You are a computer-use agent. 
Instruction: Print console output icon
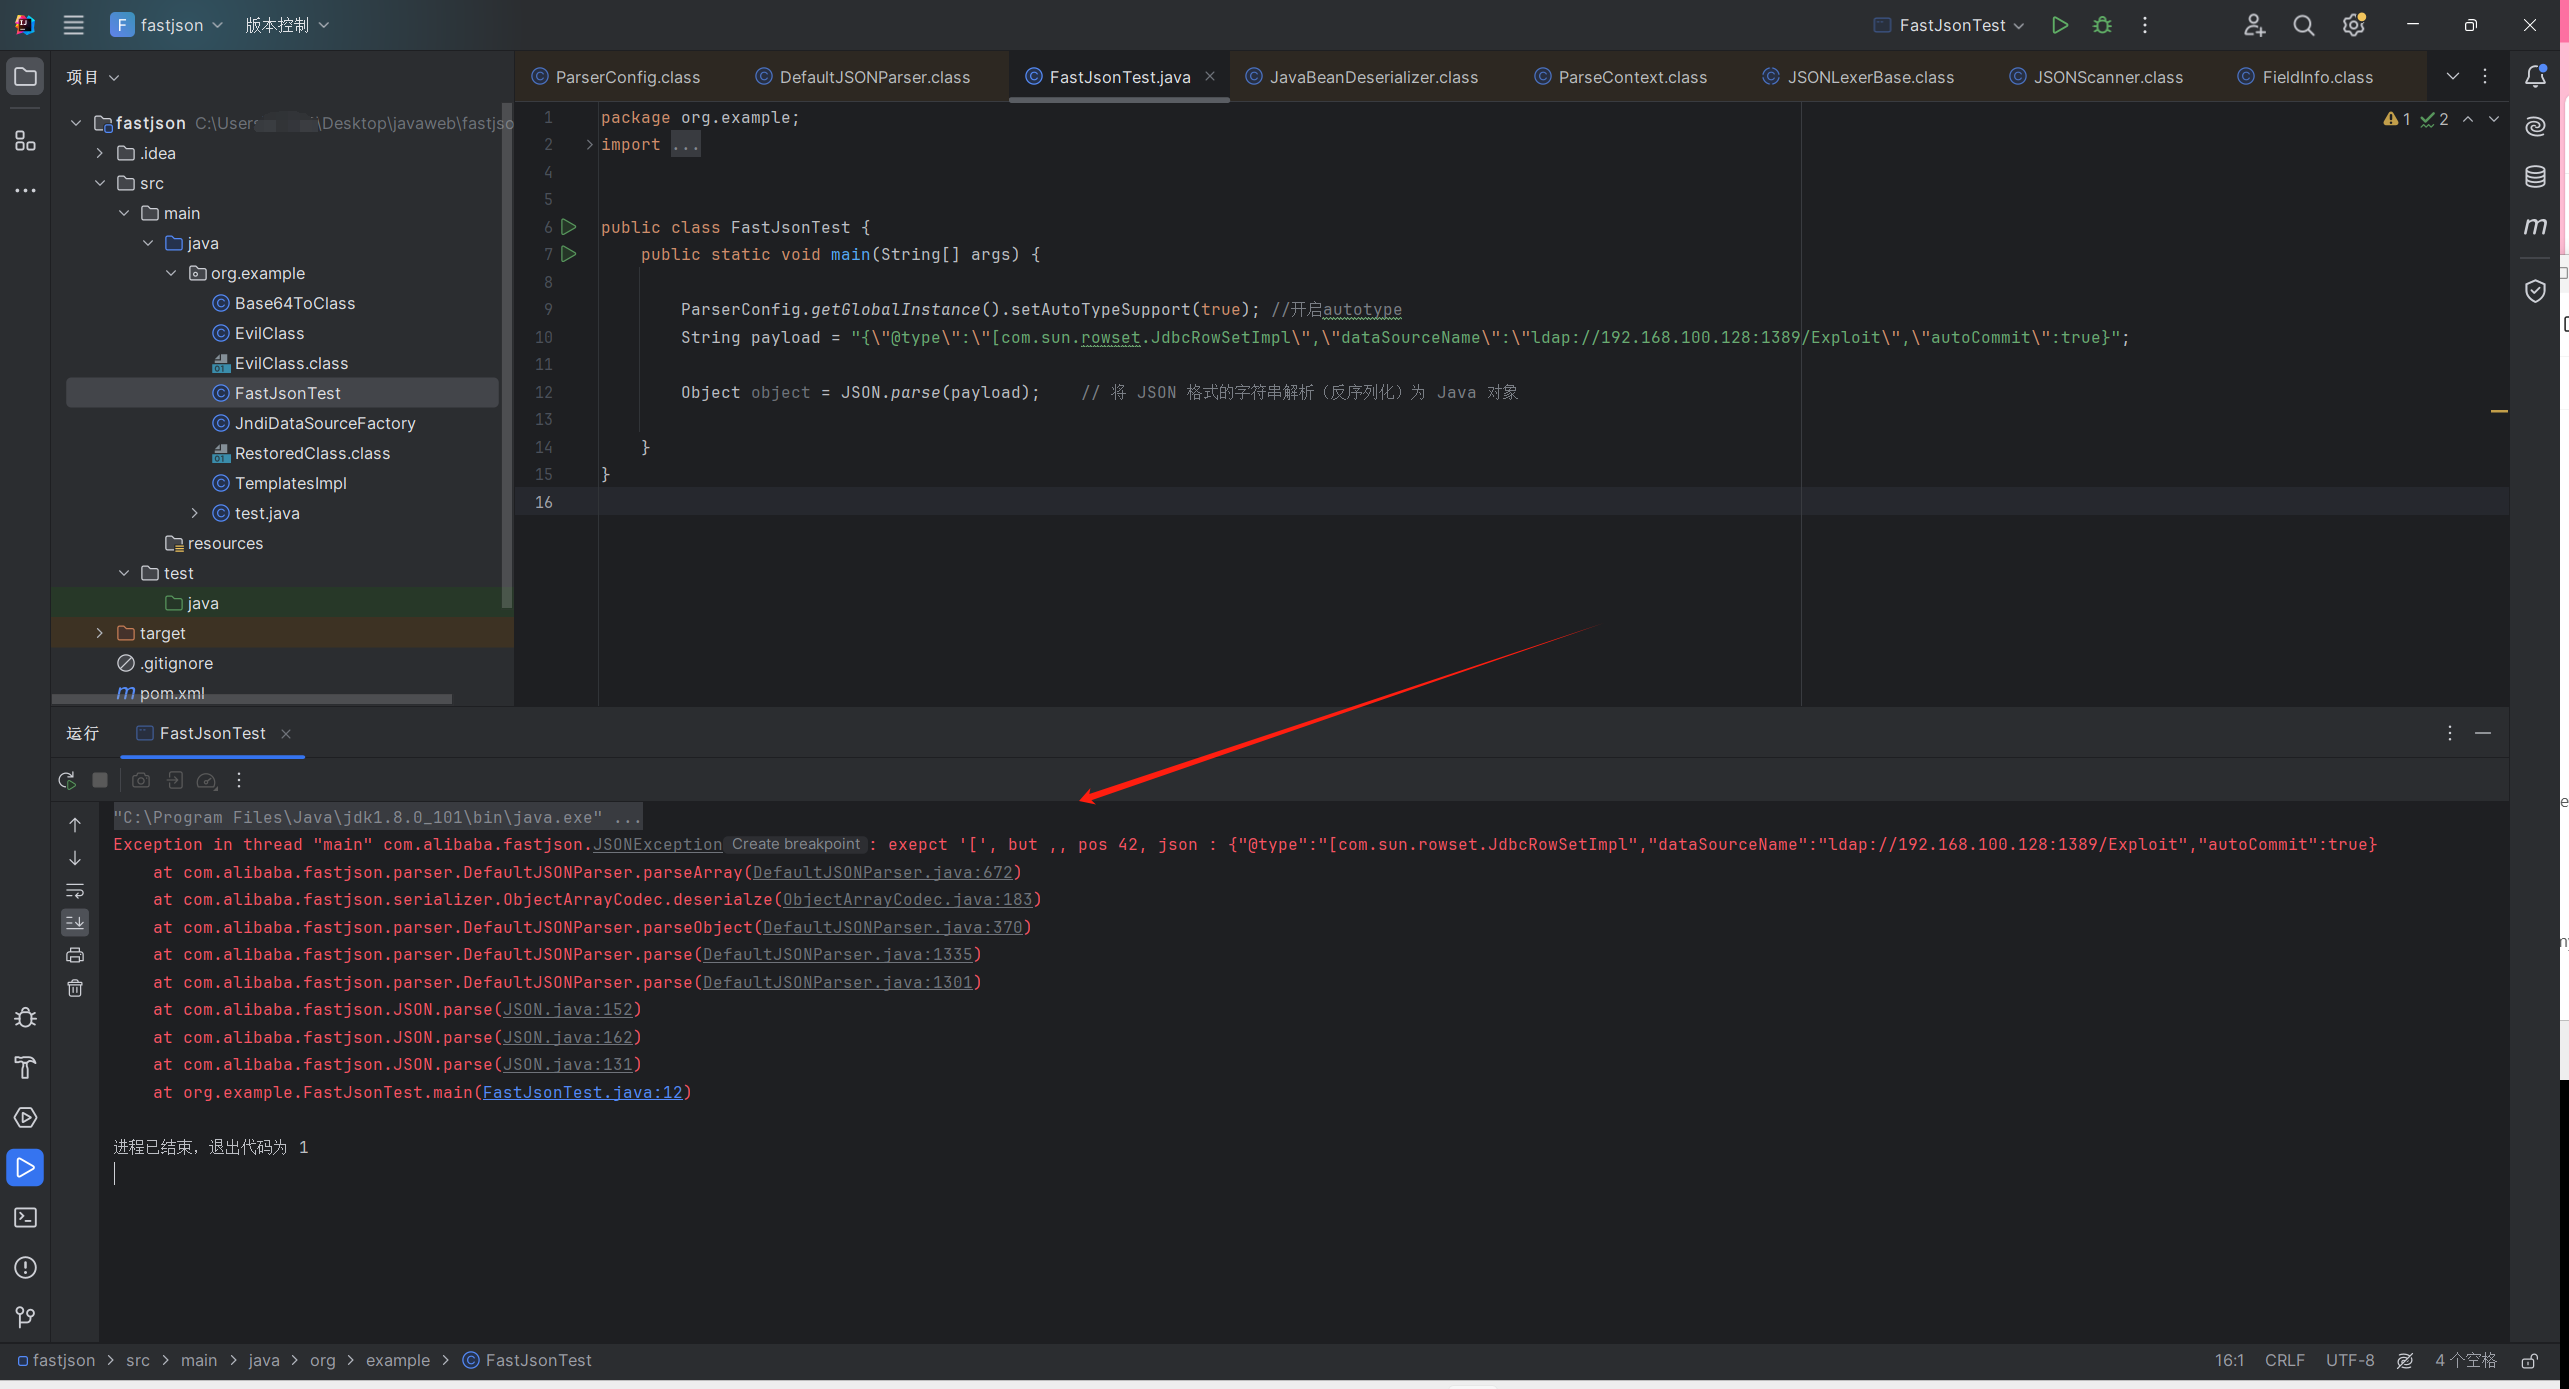tap(75, 955)
